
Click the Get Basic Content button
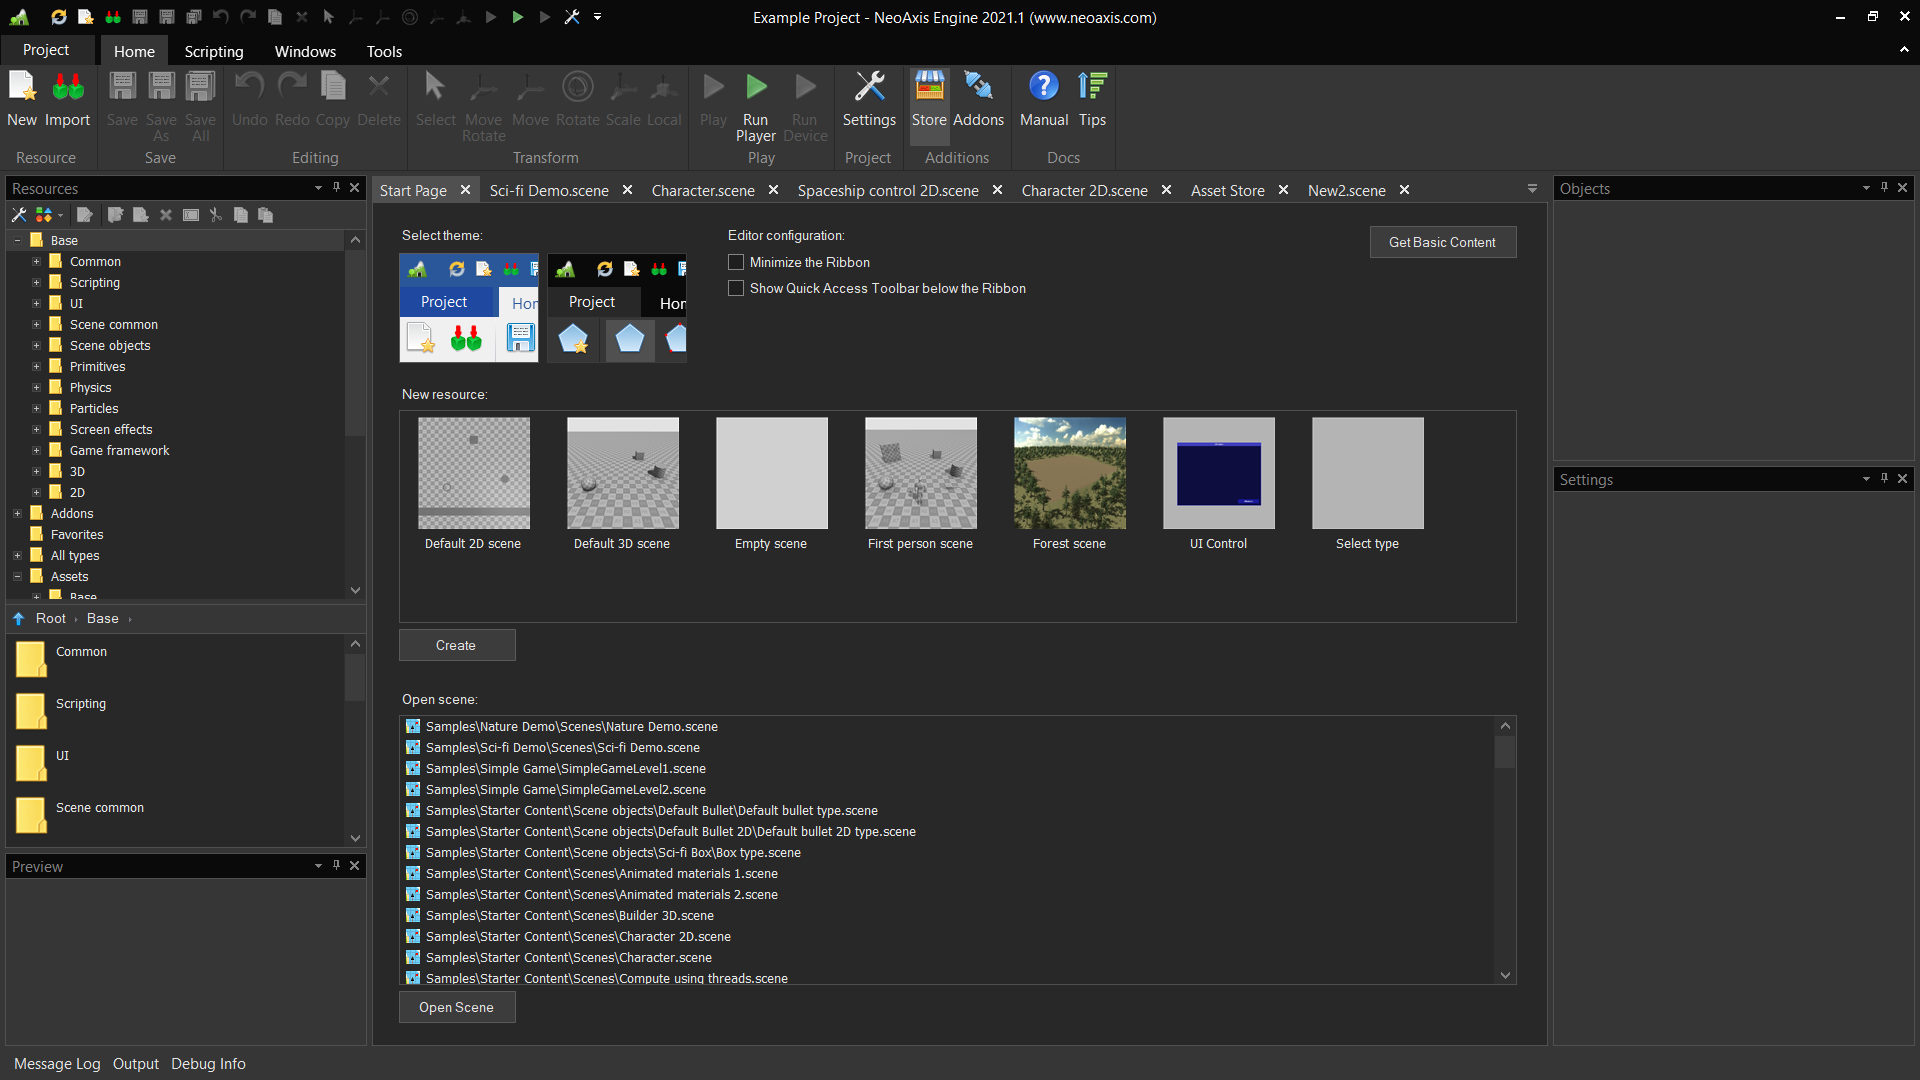[x=1442, y=242]
